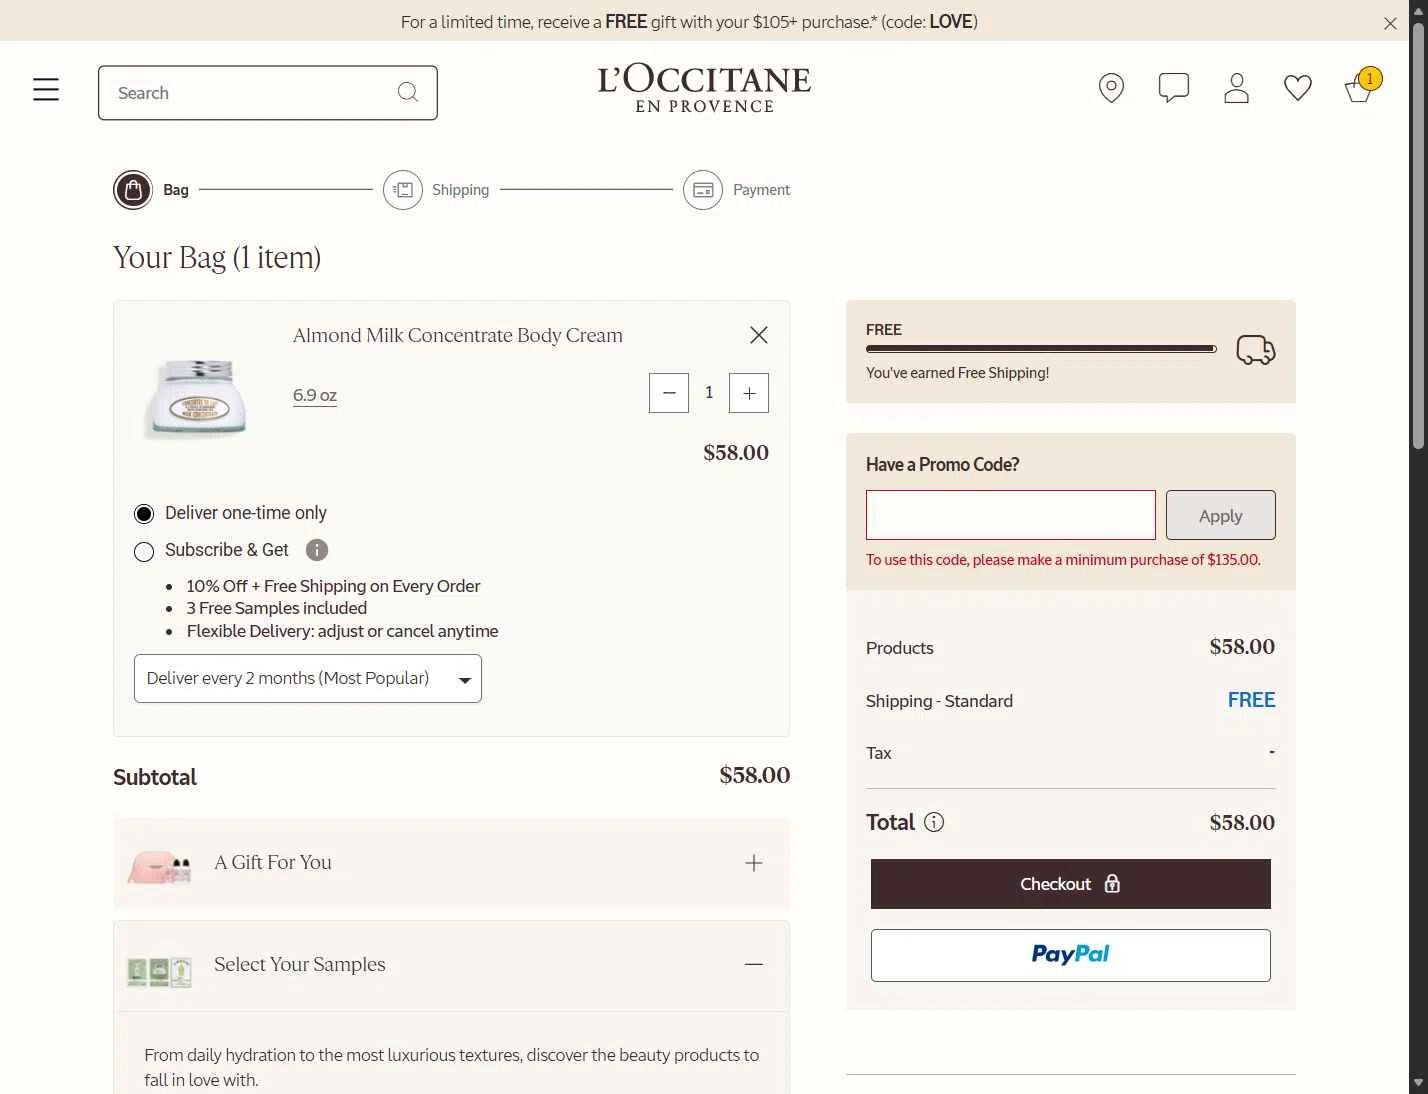Open the wishlist heart icon
The height and width of the screenshot is (1094, 1428).
click(x=1298, y=88)
